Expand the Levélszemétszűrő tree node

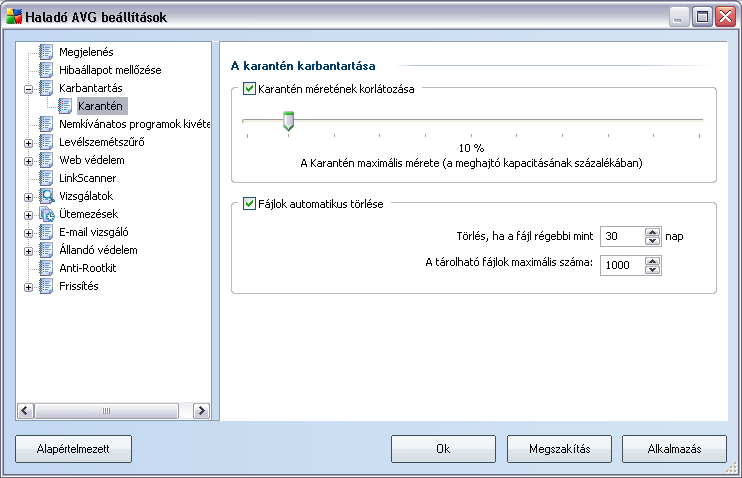point(28,143)
